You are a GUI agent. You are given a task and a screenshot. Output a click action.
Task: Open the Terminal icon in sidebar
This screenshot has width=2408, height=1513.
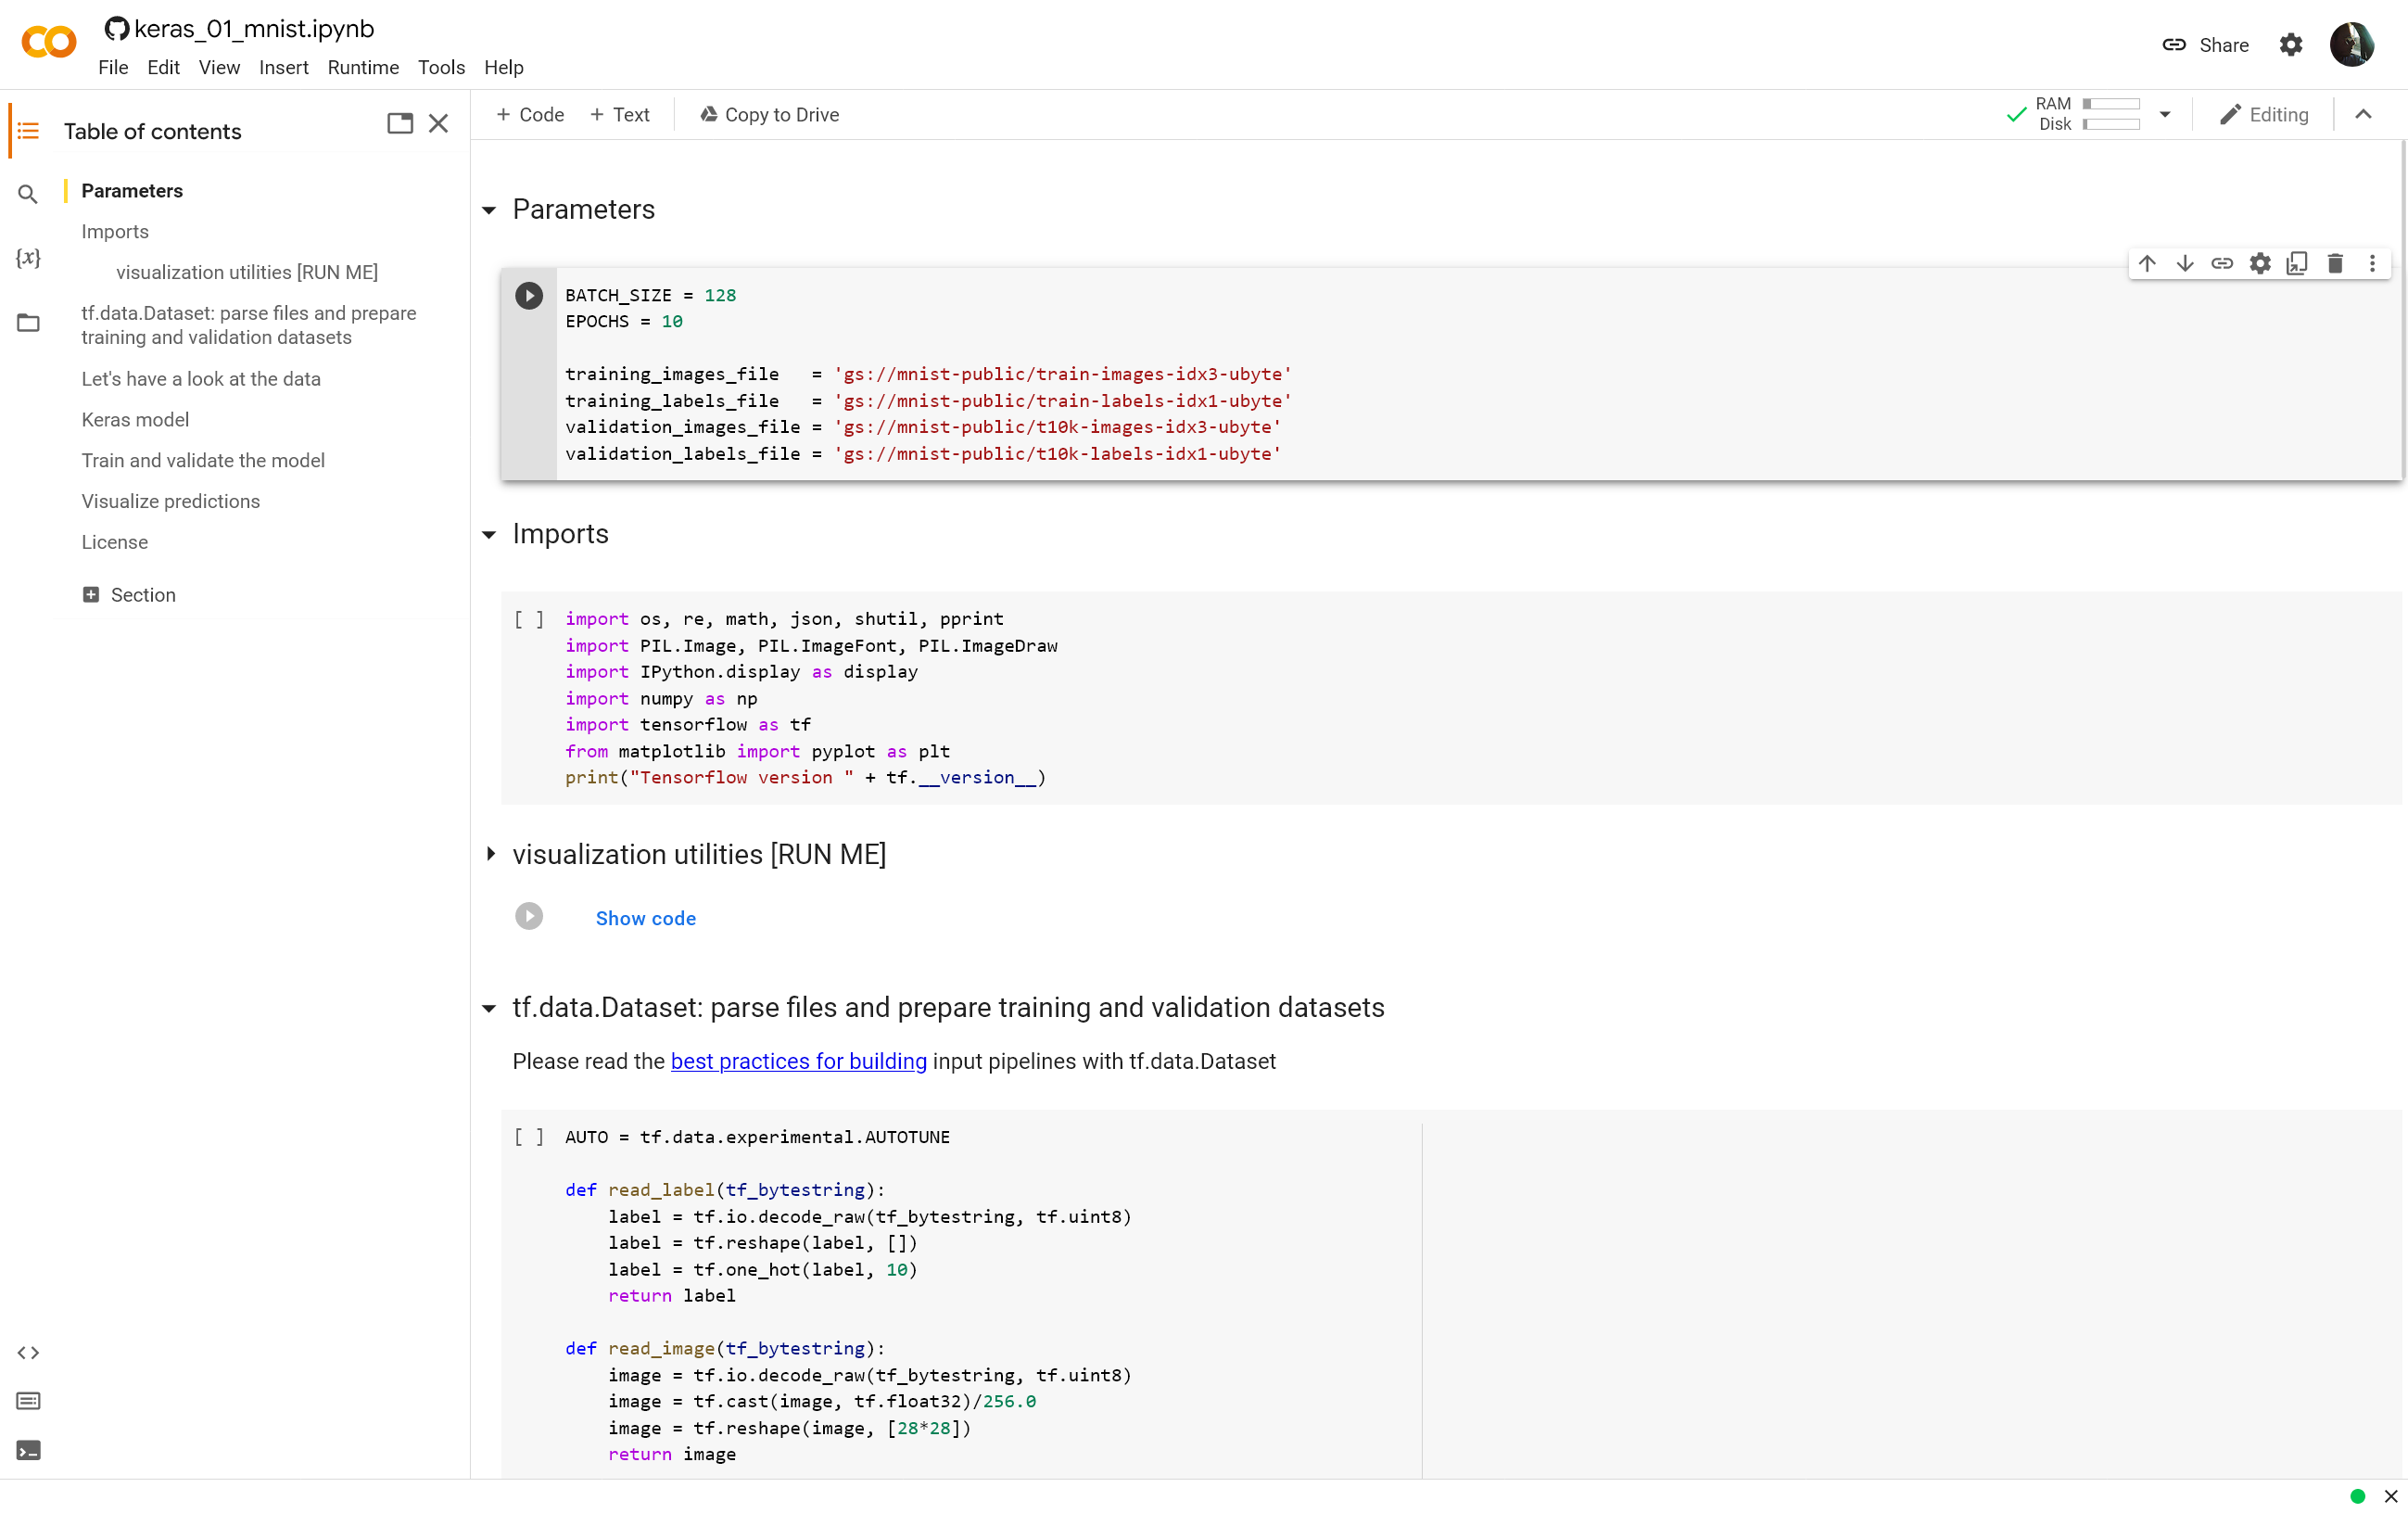click(28, 1449)
